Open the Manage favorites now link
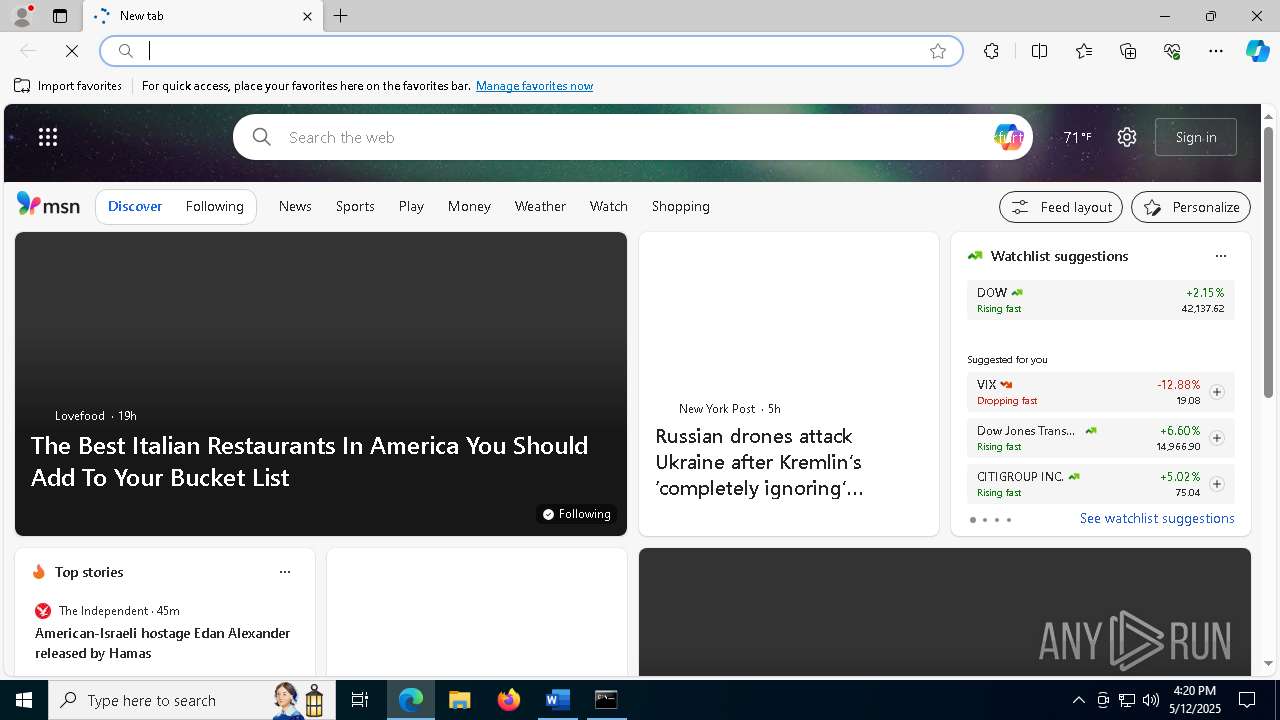This screenshot has width=1280, height=720. coord(534,86)
